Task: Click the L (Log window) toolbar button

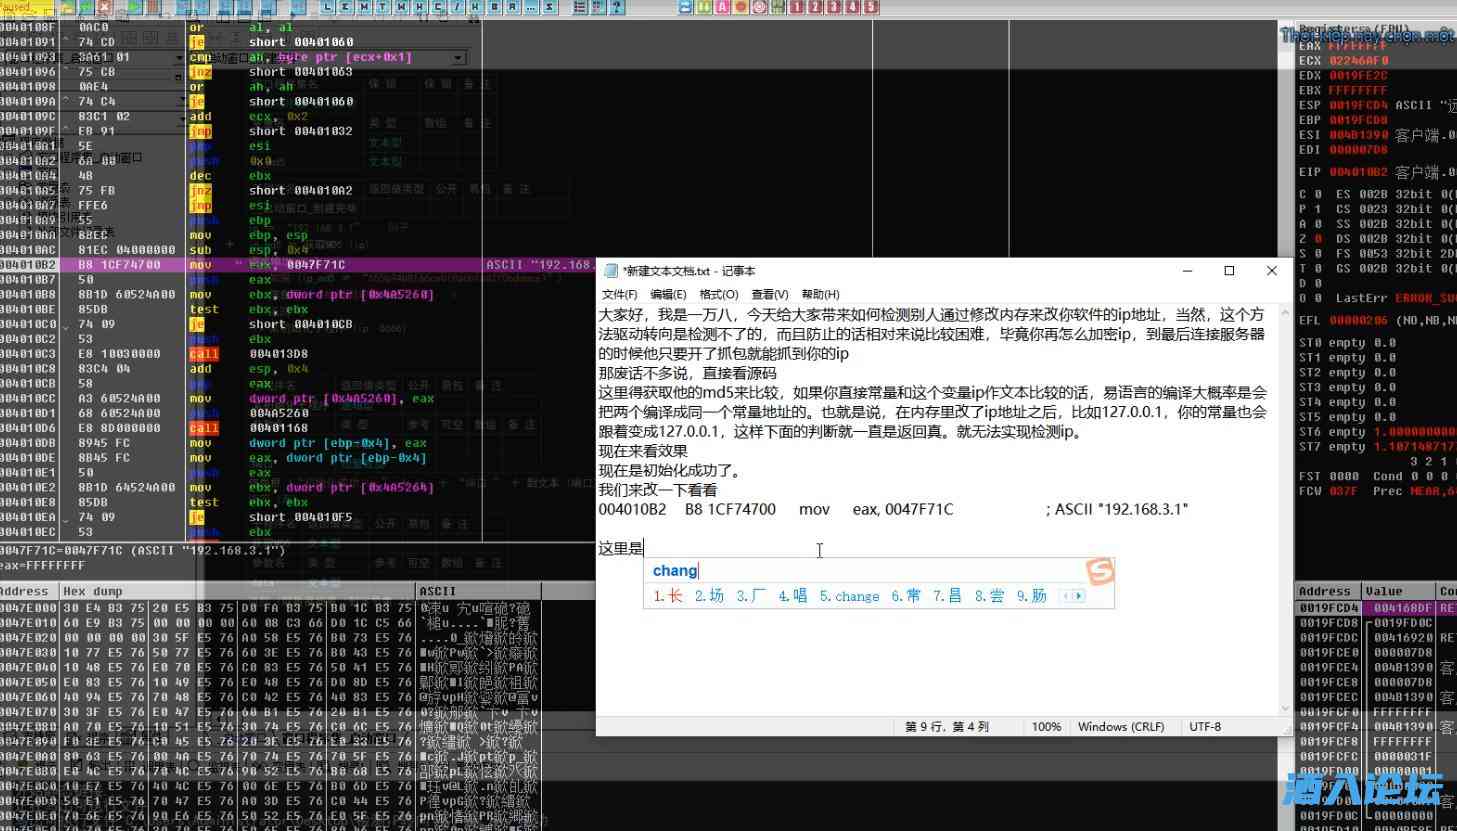Action: click(x=328, y=7)
